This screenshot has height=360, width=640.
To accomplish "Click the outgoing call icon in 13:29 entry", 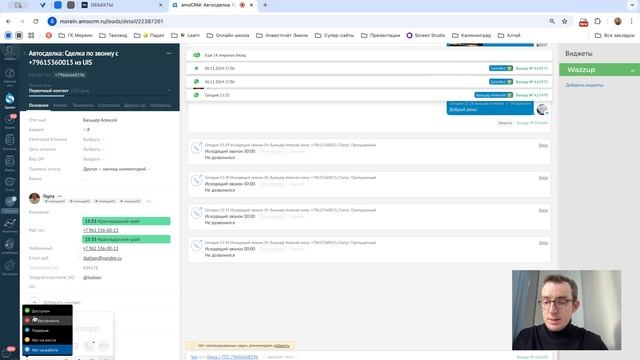I will click(x=197, y=148).
